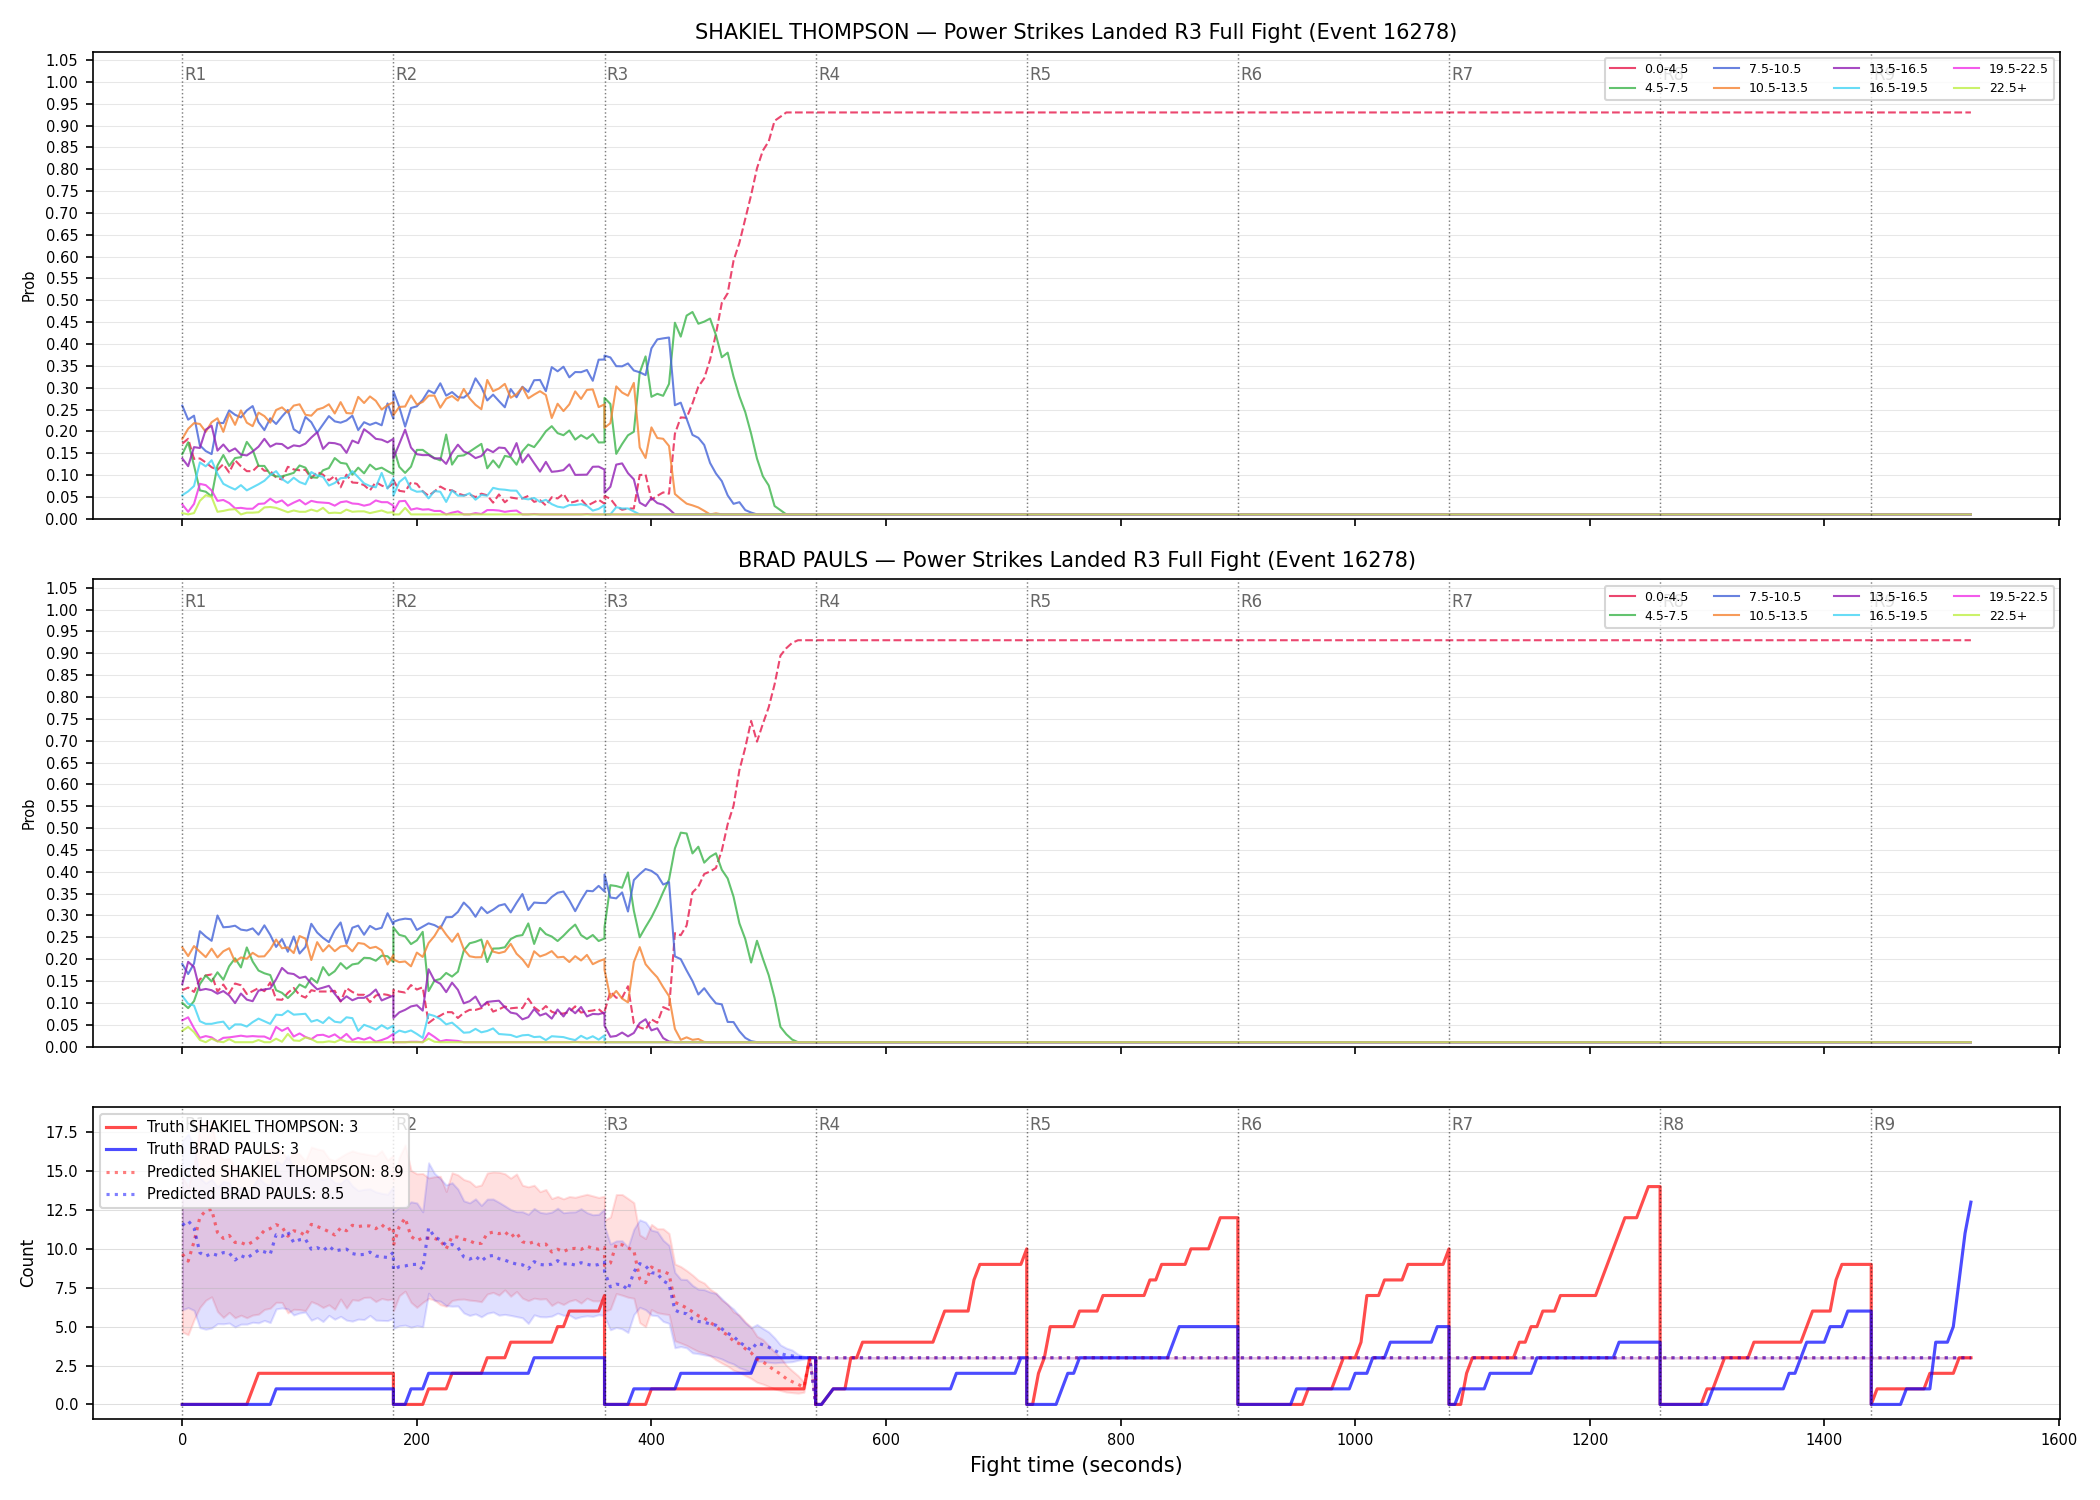The width and height of the screenshot is (2100, 1500).
Task: Click x-axis tick label 800
Action: pyautogui.click(x=1120, y=1440)
